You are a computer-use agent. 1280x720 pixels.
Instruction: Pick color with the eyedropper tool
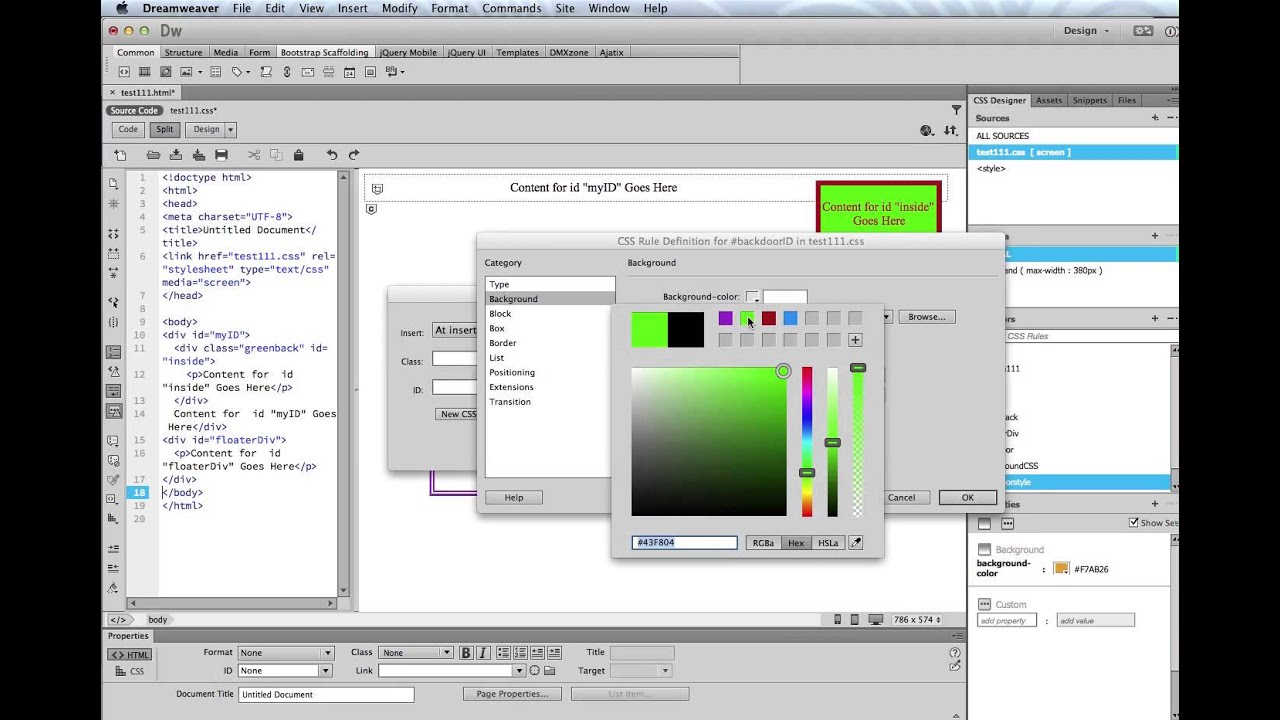(855, 543)
